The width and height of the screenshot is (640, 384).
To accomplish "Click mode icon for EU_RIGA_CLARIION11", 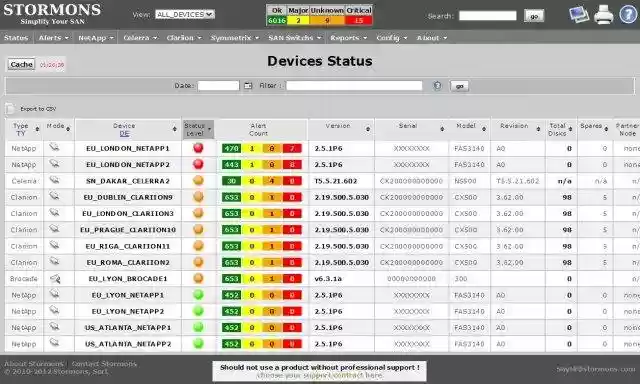I will (54, 246).
